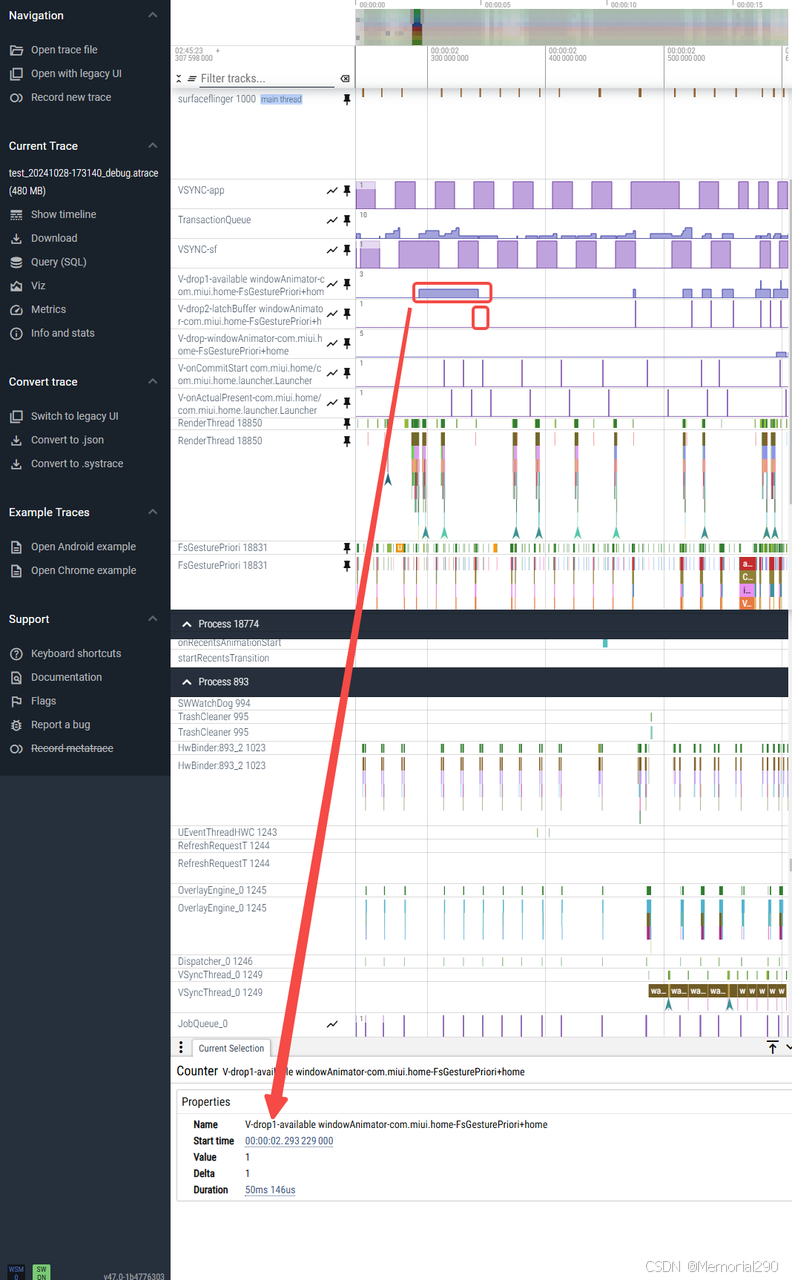Open JobQueue_0 counter chart options

point(332,1024)
